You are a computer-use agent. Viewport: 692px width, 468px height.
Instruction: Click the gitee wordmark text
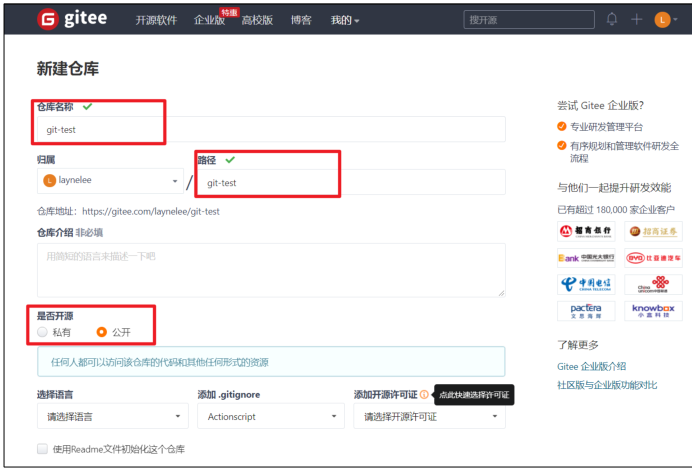(86, 19)
